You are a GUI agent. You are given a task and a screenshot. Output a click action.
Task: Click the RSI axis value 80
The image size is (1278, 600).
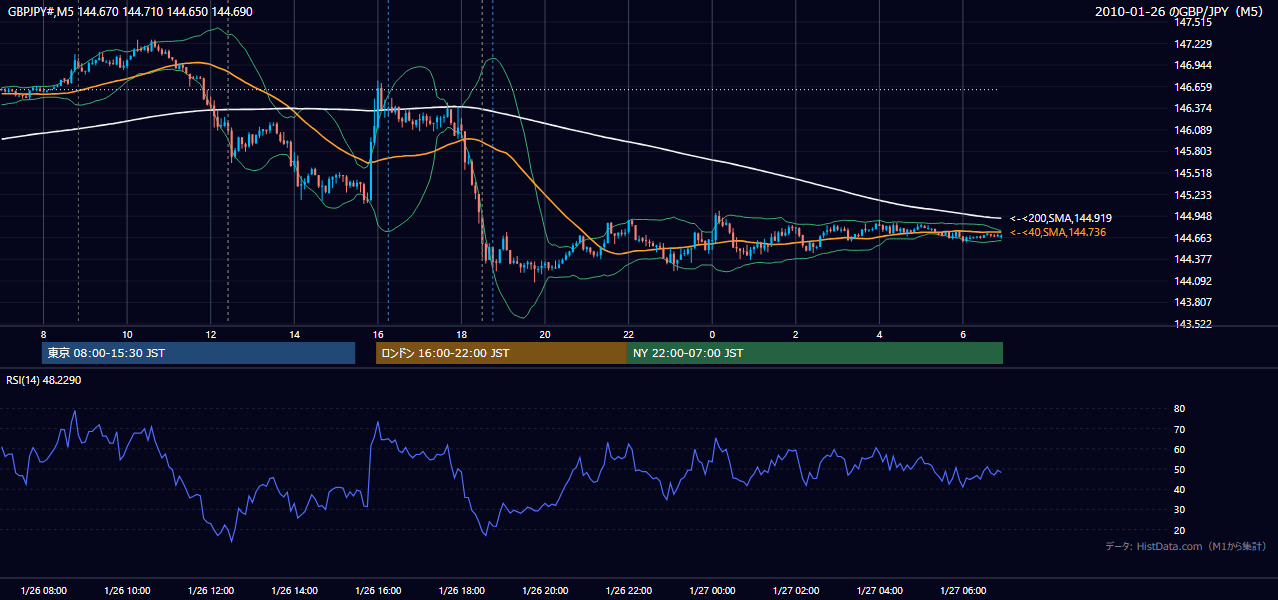[1179, 409]
